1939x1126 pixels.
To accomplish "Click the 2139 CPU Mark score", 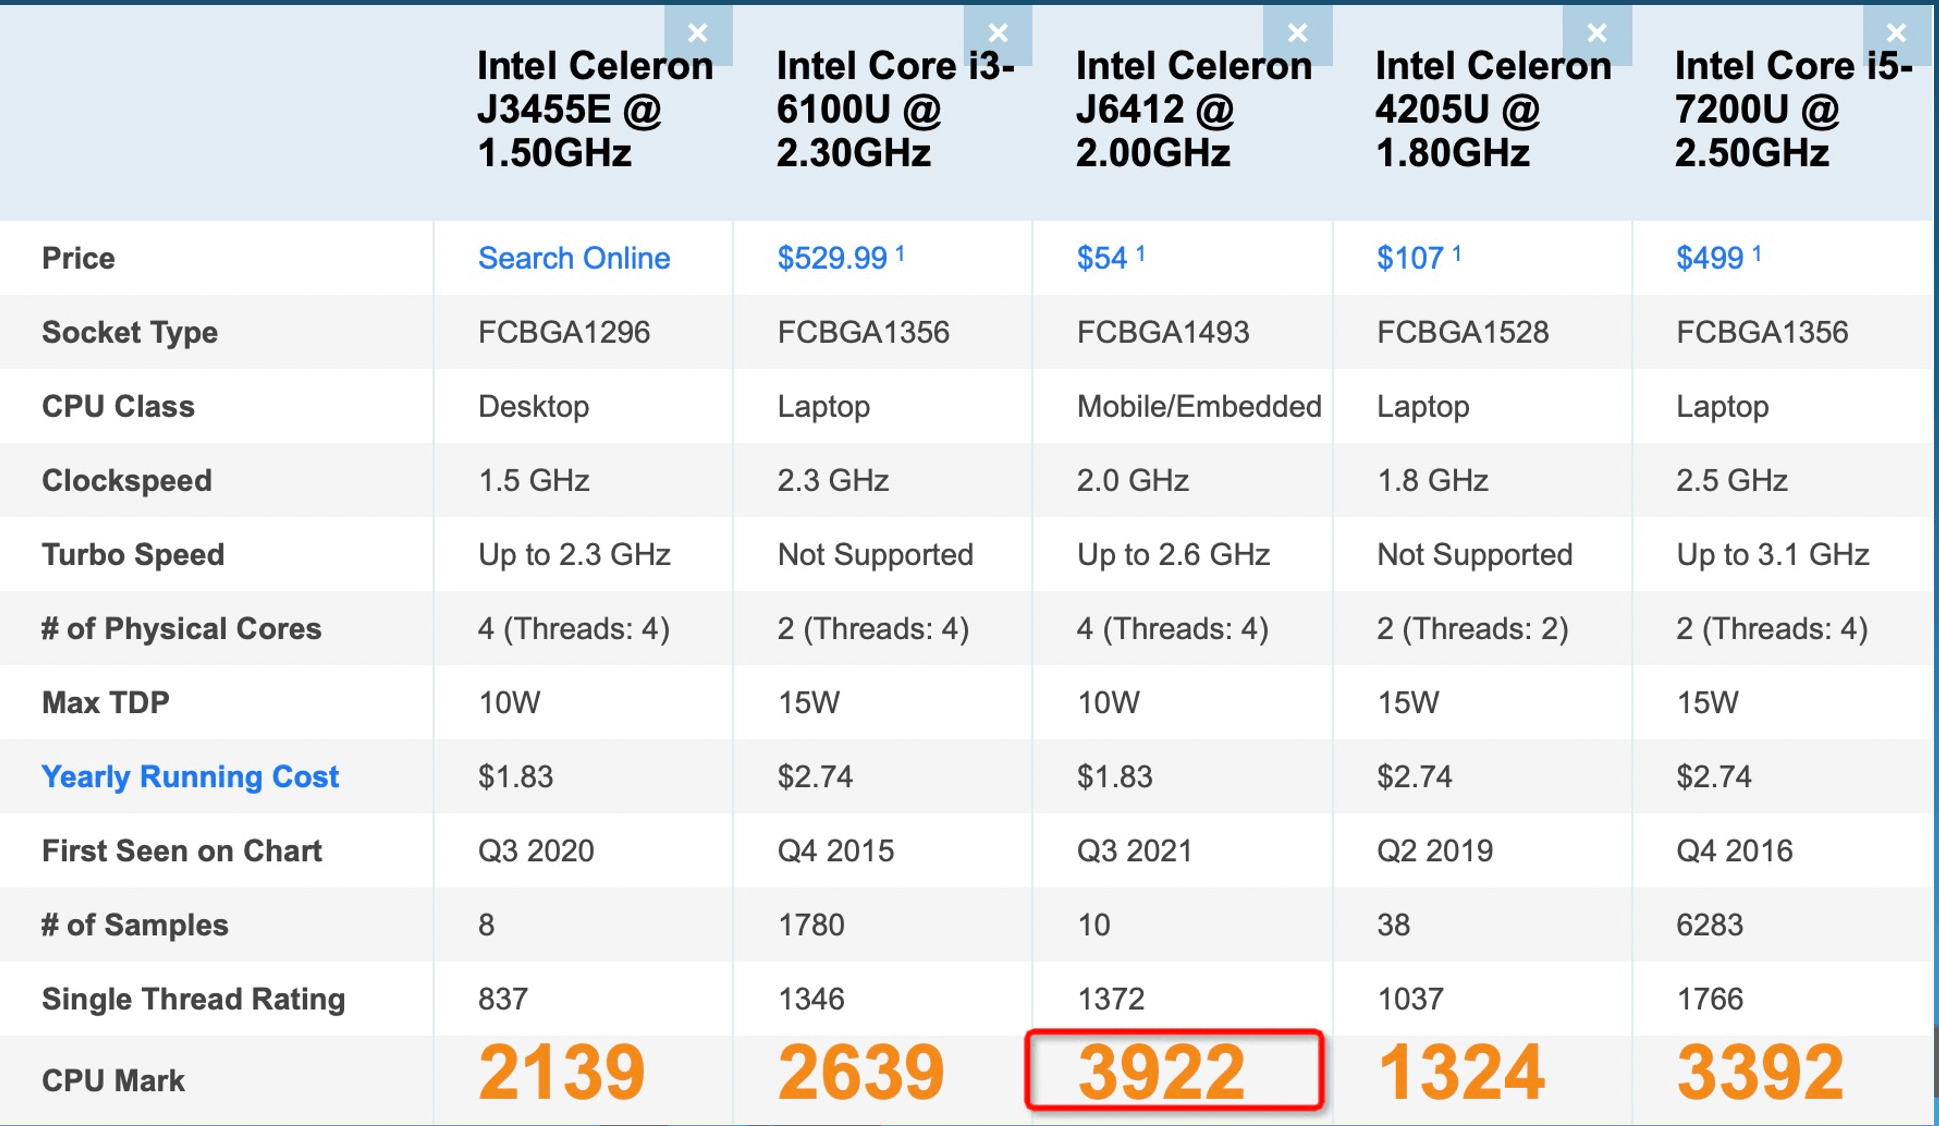I will point(562,1072).
